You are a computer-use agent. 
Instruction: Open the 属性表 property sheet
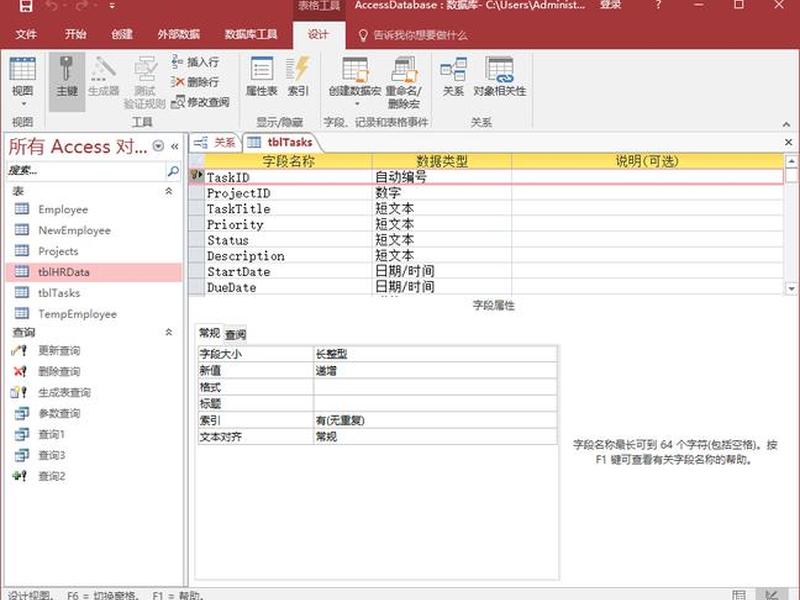coord(262,77)
